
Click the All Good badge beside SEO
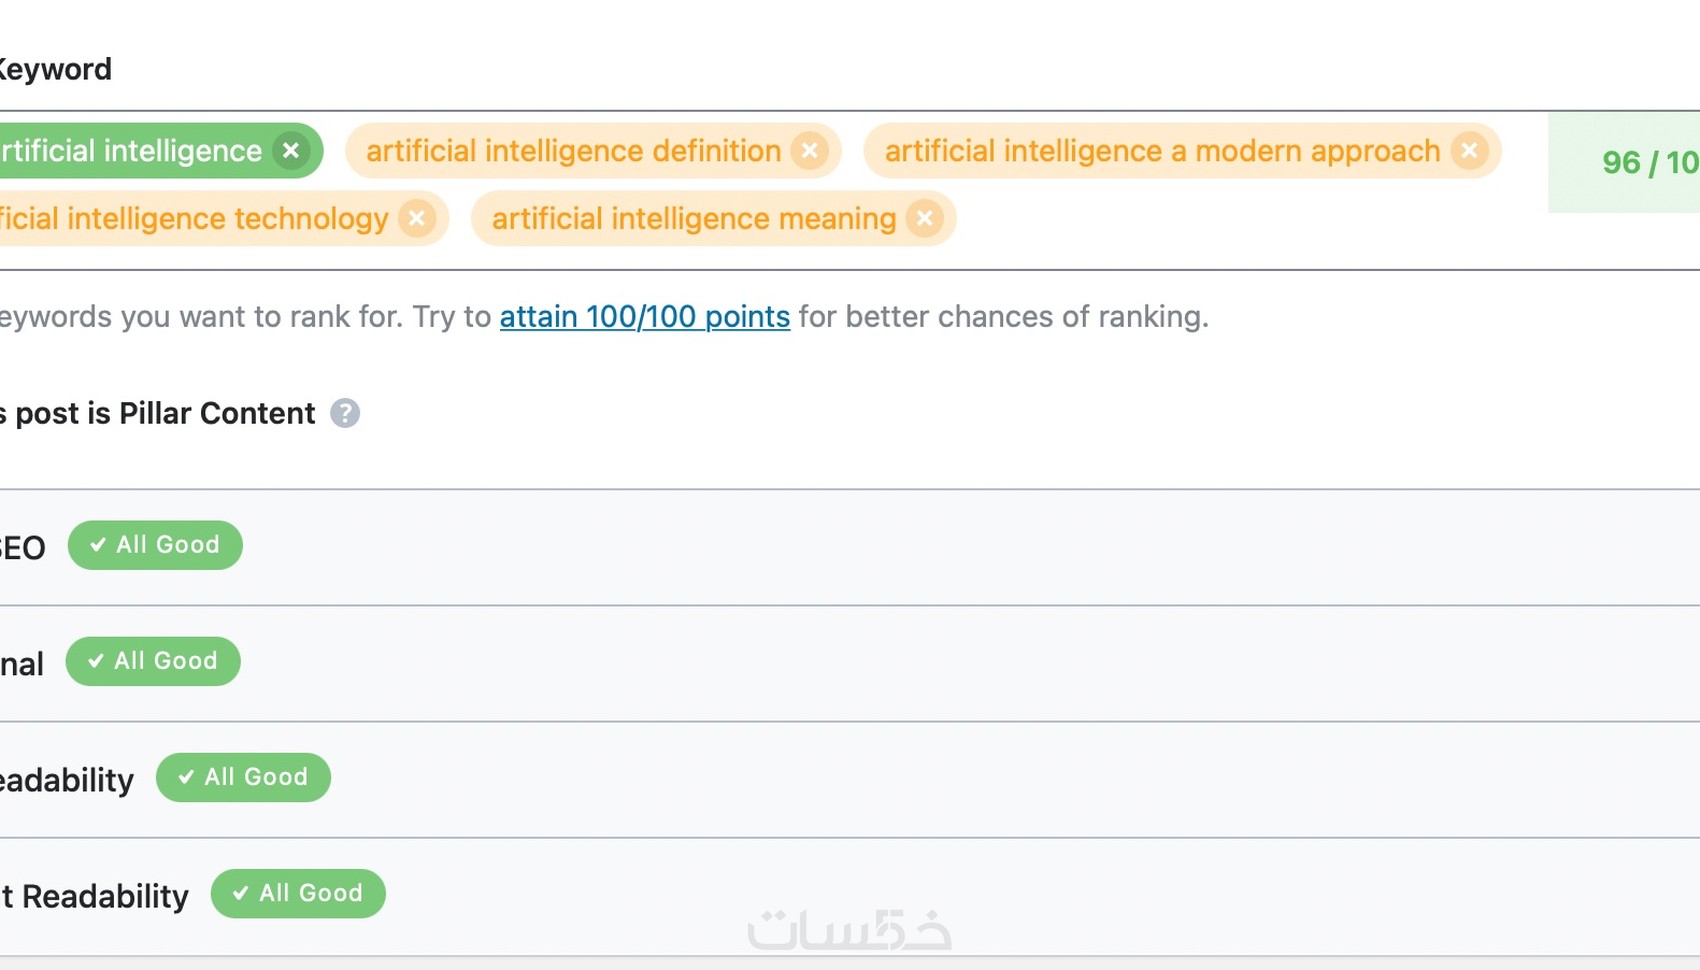(x=155, y=545)
